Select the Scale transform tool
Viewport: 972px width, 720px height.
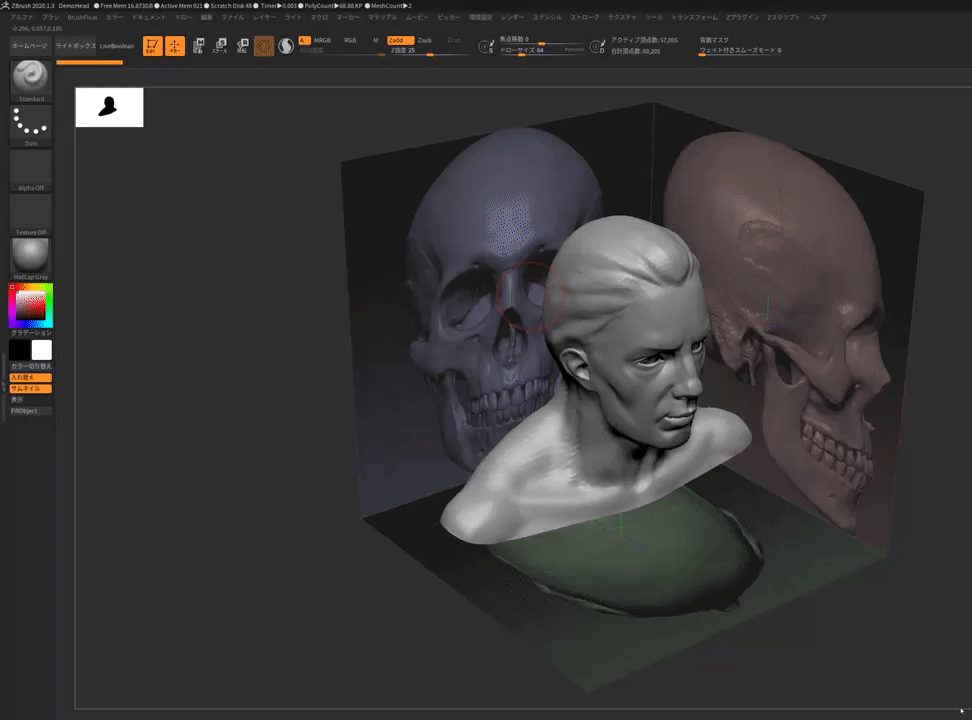[220, 46]
